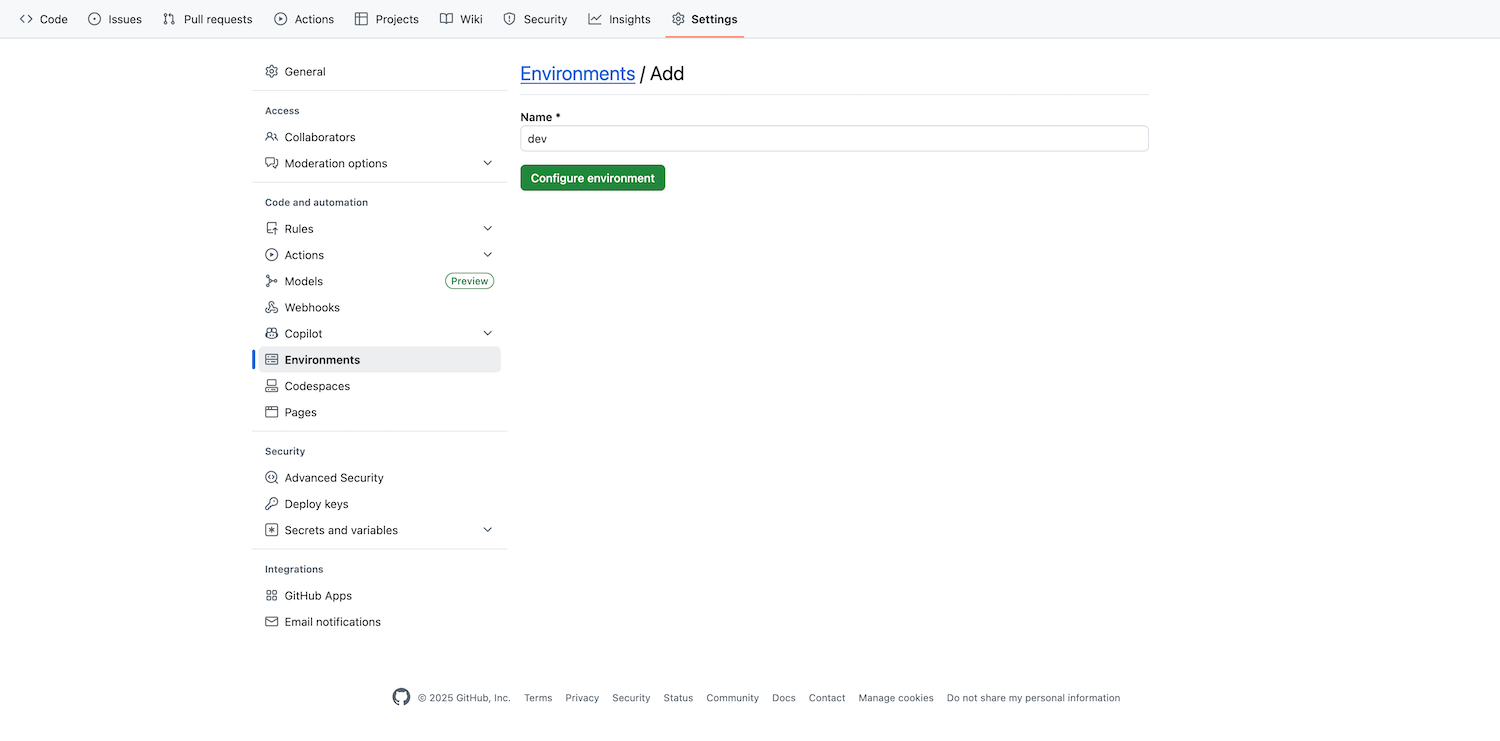Expand the Secrets and variables section
This screenshot has width=1500, height=741.
(488, 530)
